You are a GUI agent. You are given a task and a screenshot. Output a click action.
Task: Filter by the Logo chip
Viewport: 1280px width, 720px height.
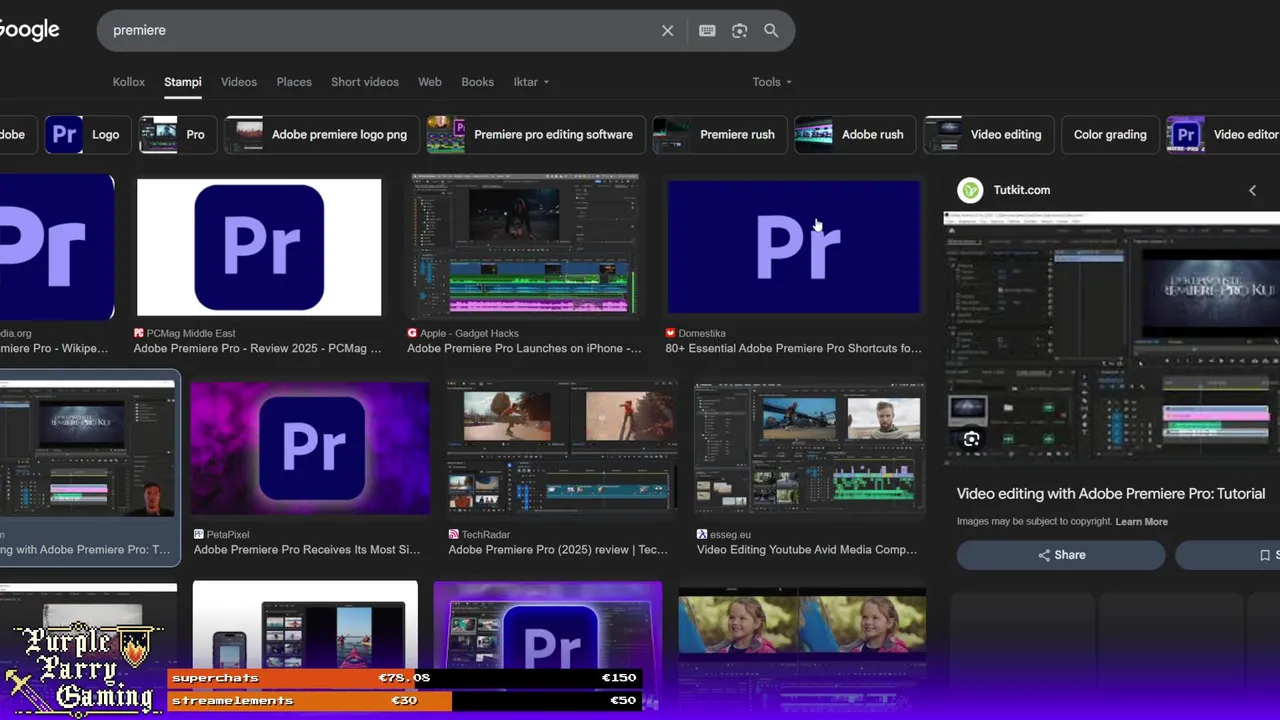(88, 134)
